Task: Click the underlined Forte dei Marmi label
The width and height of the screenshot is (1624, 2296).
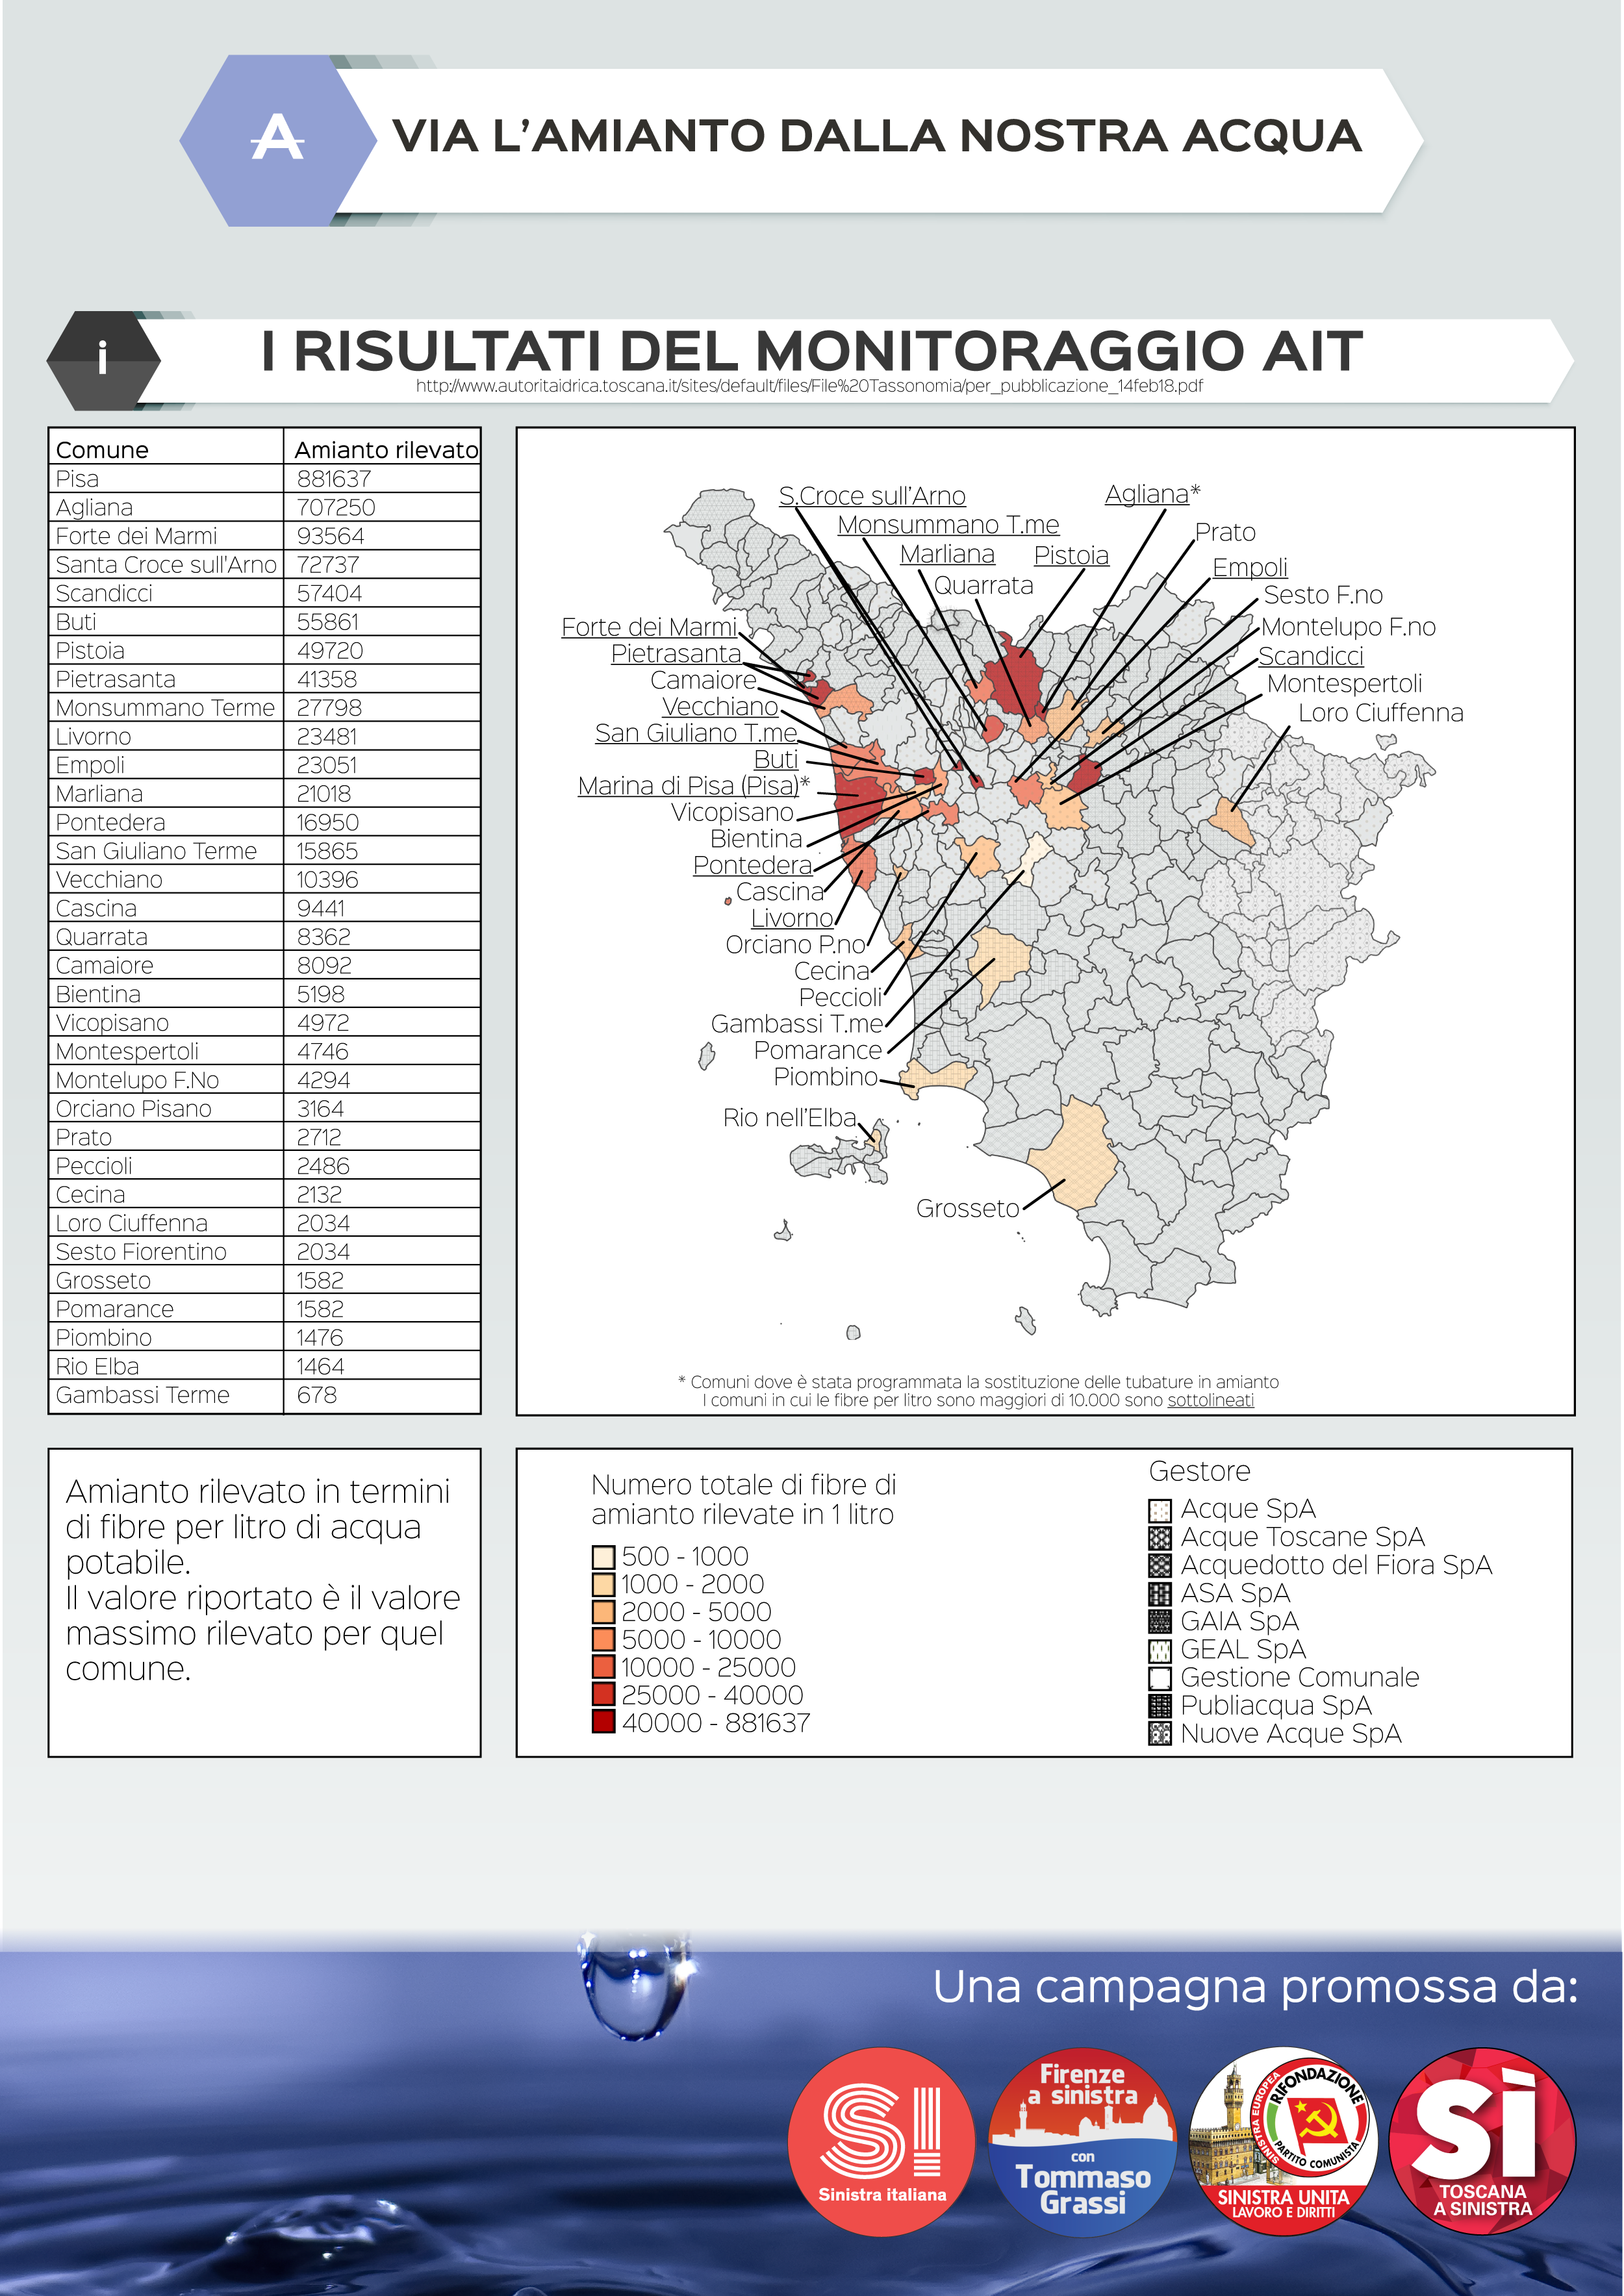Action: (x=649, y=627)
